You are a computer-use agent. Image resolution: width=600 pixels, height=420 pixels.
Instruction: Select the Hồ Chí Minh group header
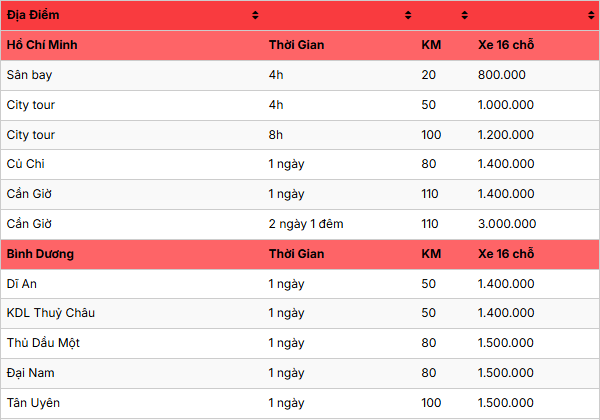coord(42,45)
